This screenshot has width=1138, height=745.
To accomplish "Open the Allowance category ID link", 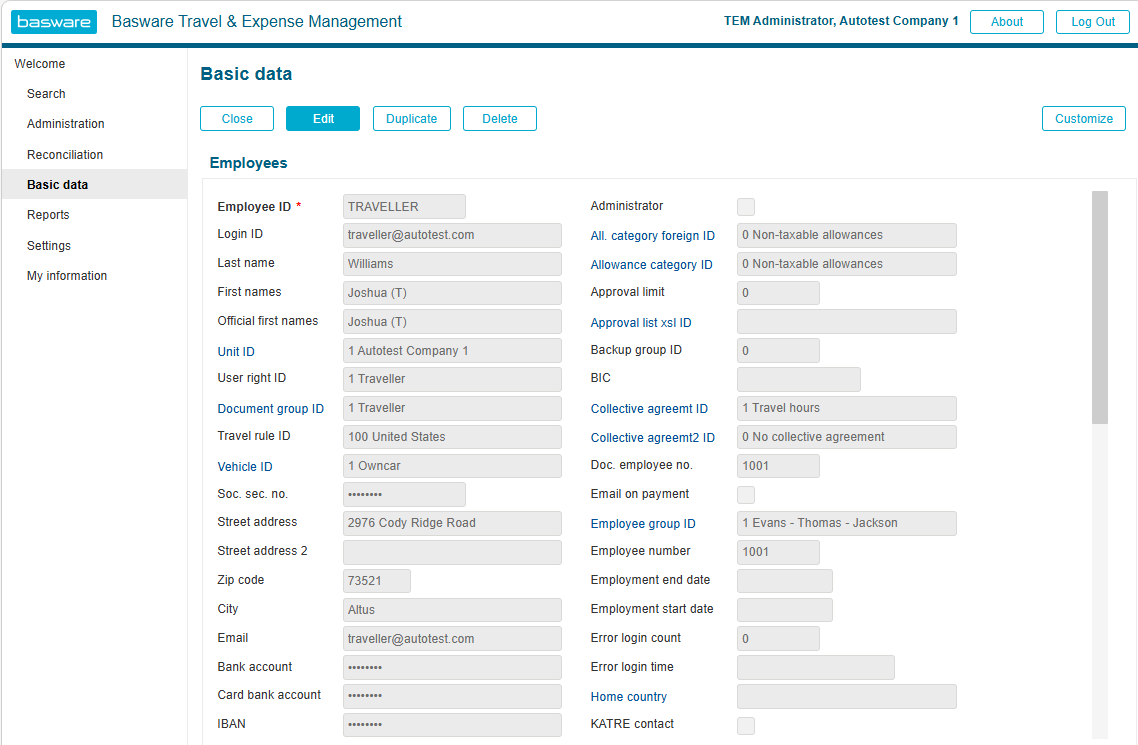I will tap(651, 265).
